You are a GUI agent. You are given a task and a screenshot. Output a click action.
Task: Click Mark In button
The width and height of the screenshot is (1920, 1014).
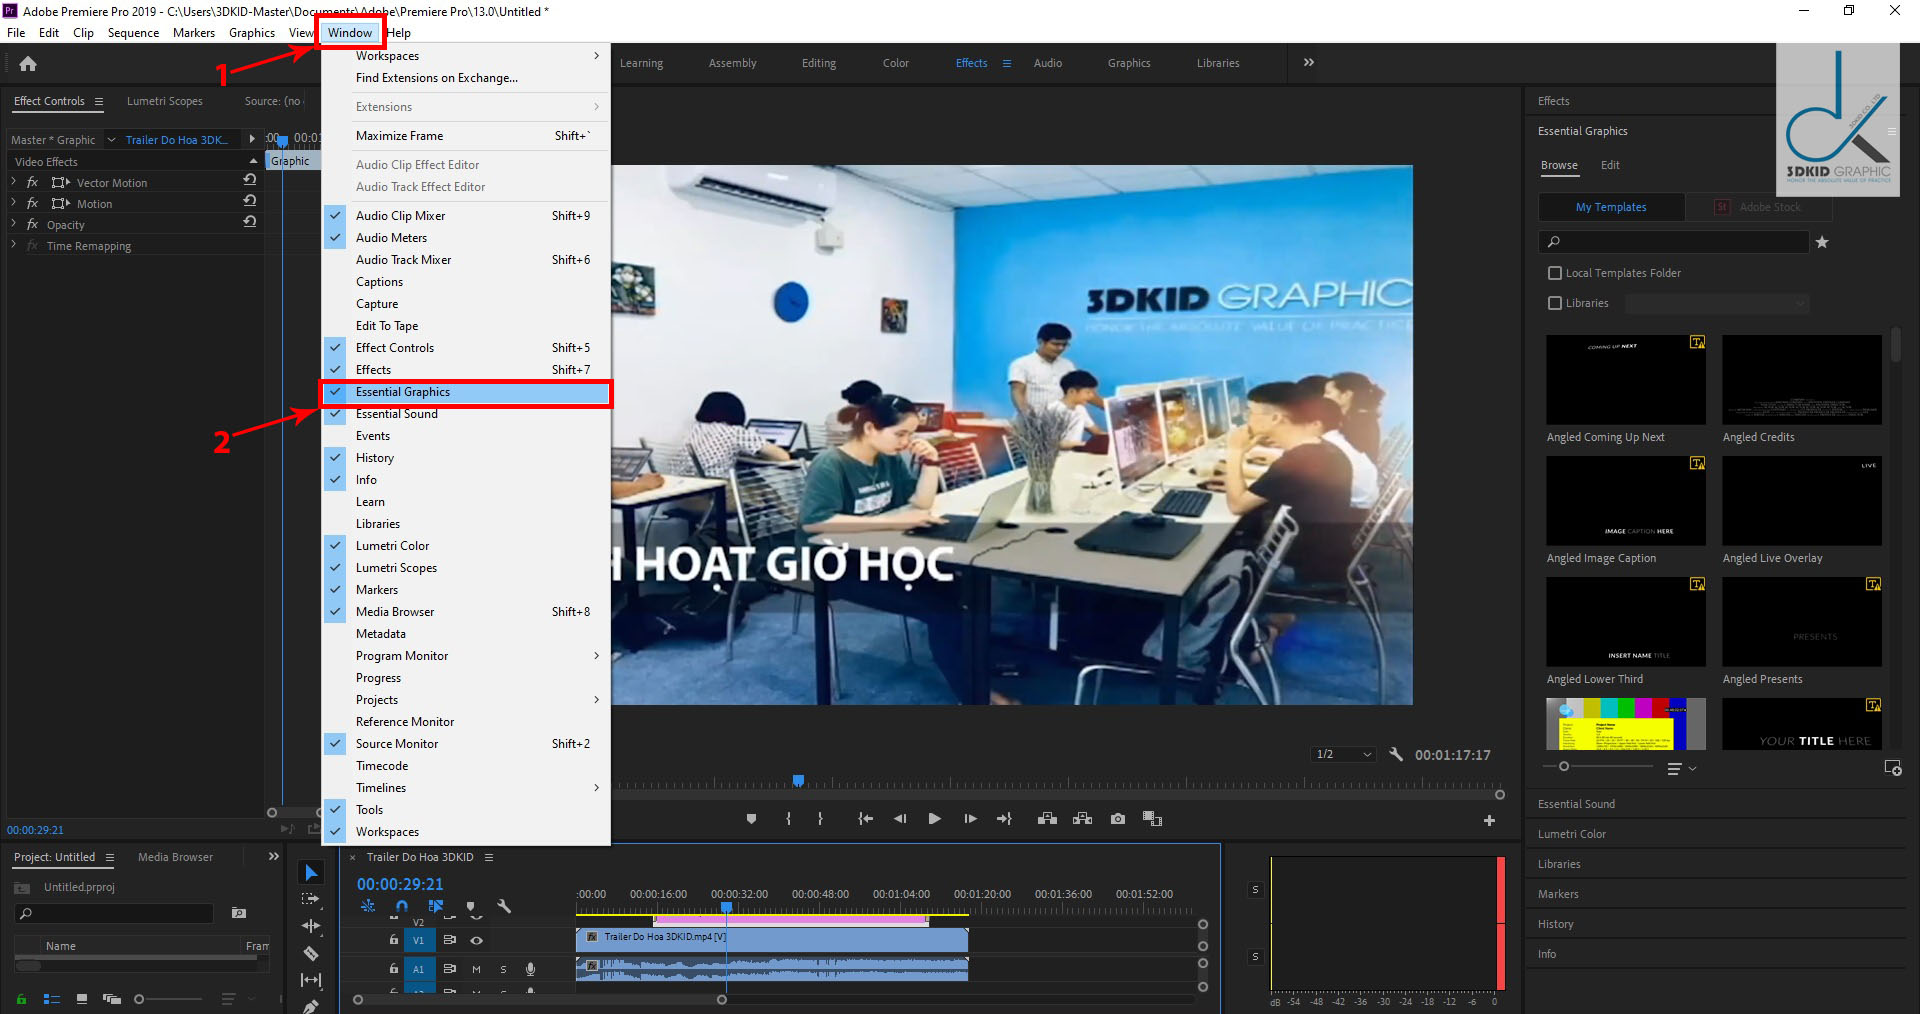pyautogui.click(x=789, y=819)
